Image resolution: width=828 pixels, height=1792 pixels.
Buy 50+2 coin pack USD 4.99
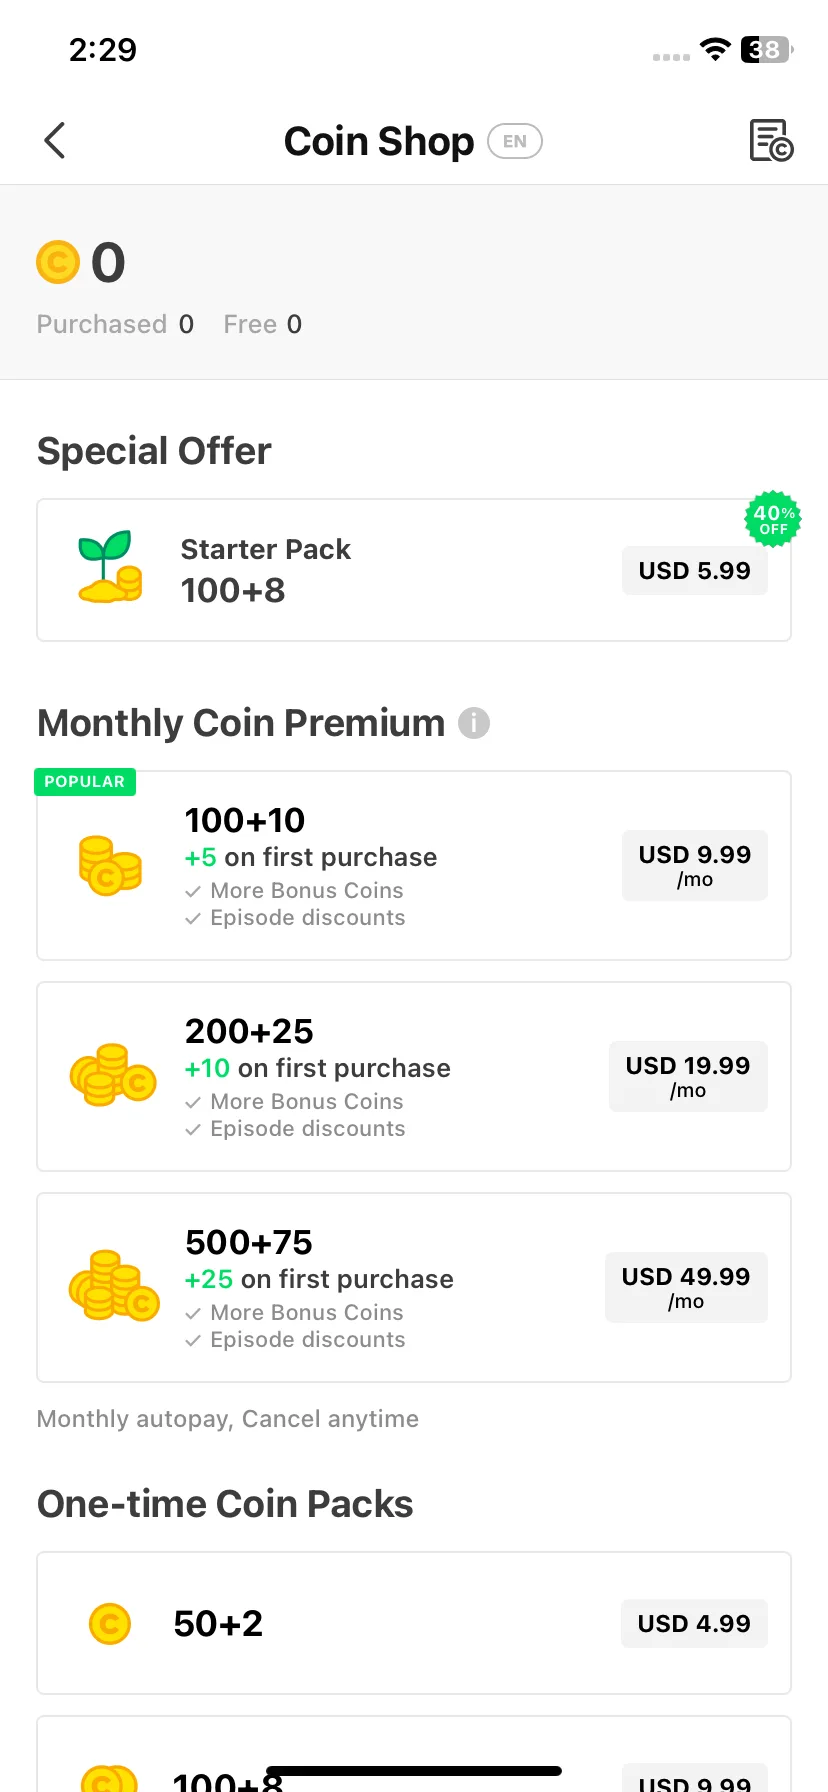[x=694, y=1623]
